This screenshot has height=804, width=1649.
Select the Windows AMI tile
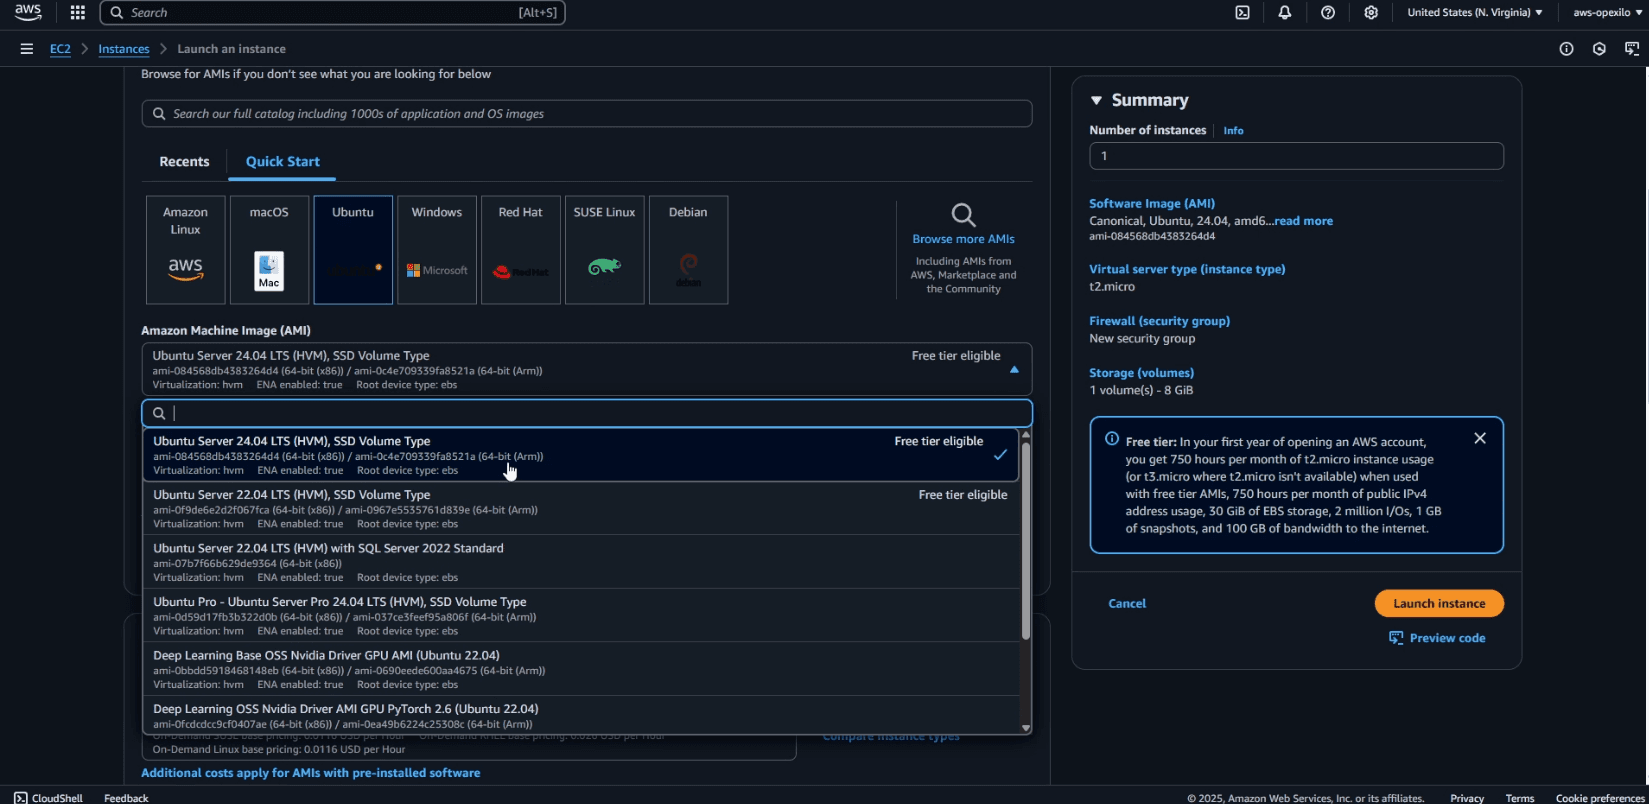point(437,250)
